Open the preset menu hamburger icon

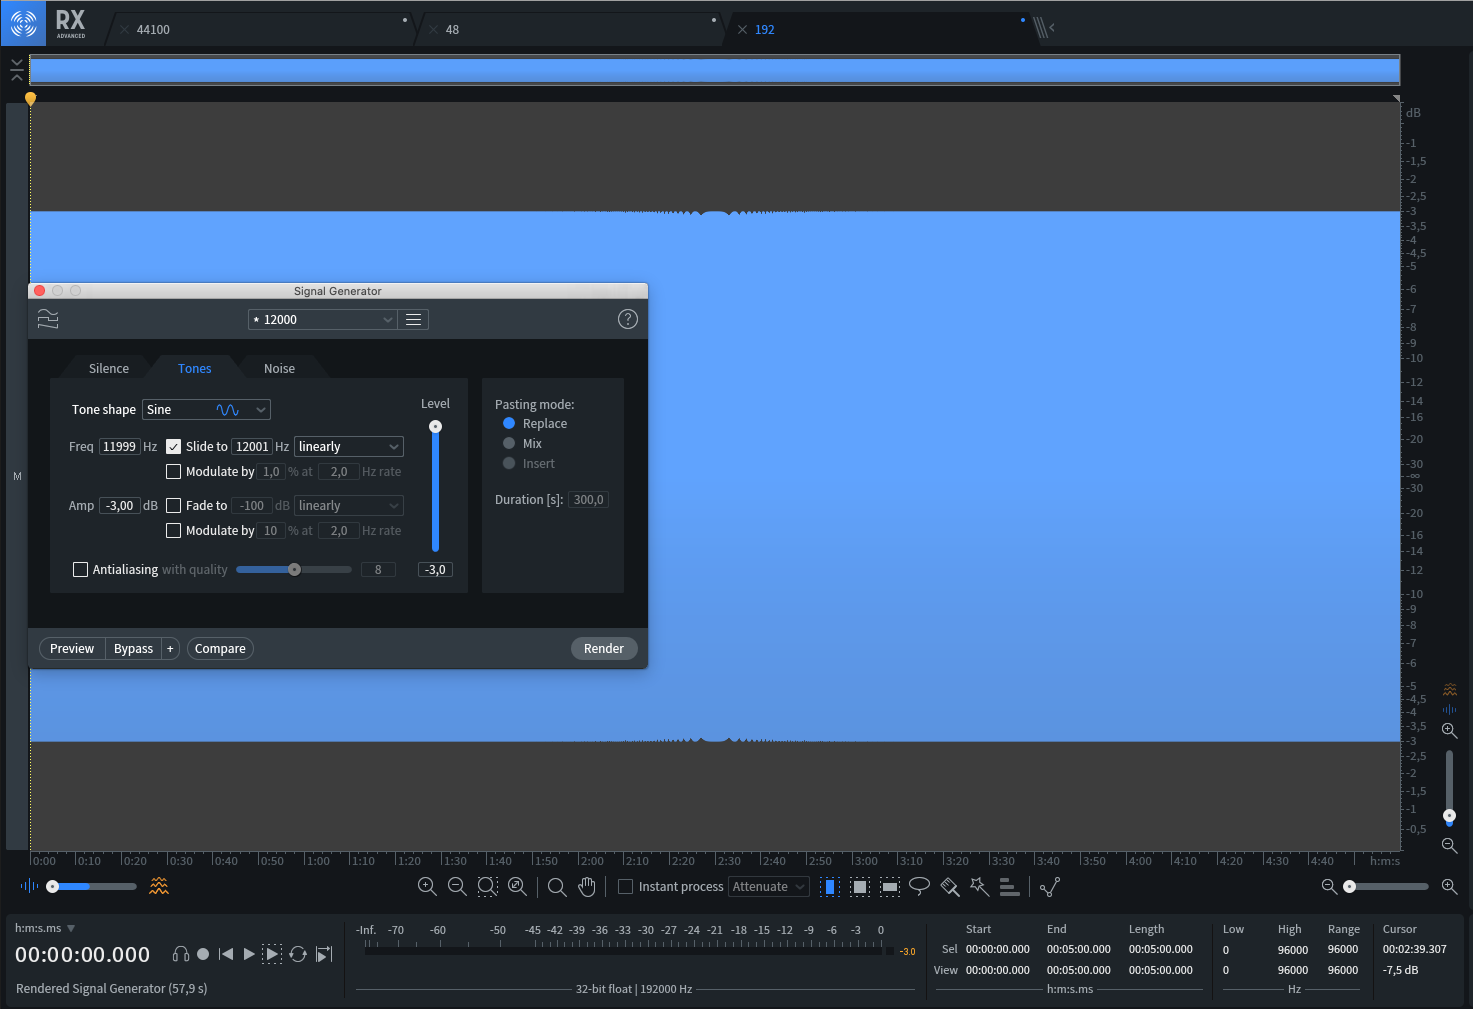click(413, 319)
